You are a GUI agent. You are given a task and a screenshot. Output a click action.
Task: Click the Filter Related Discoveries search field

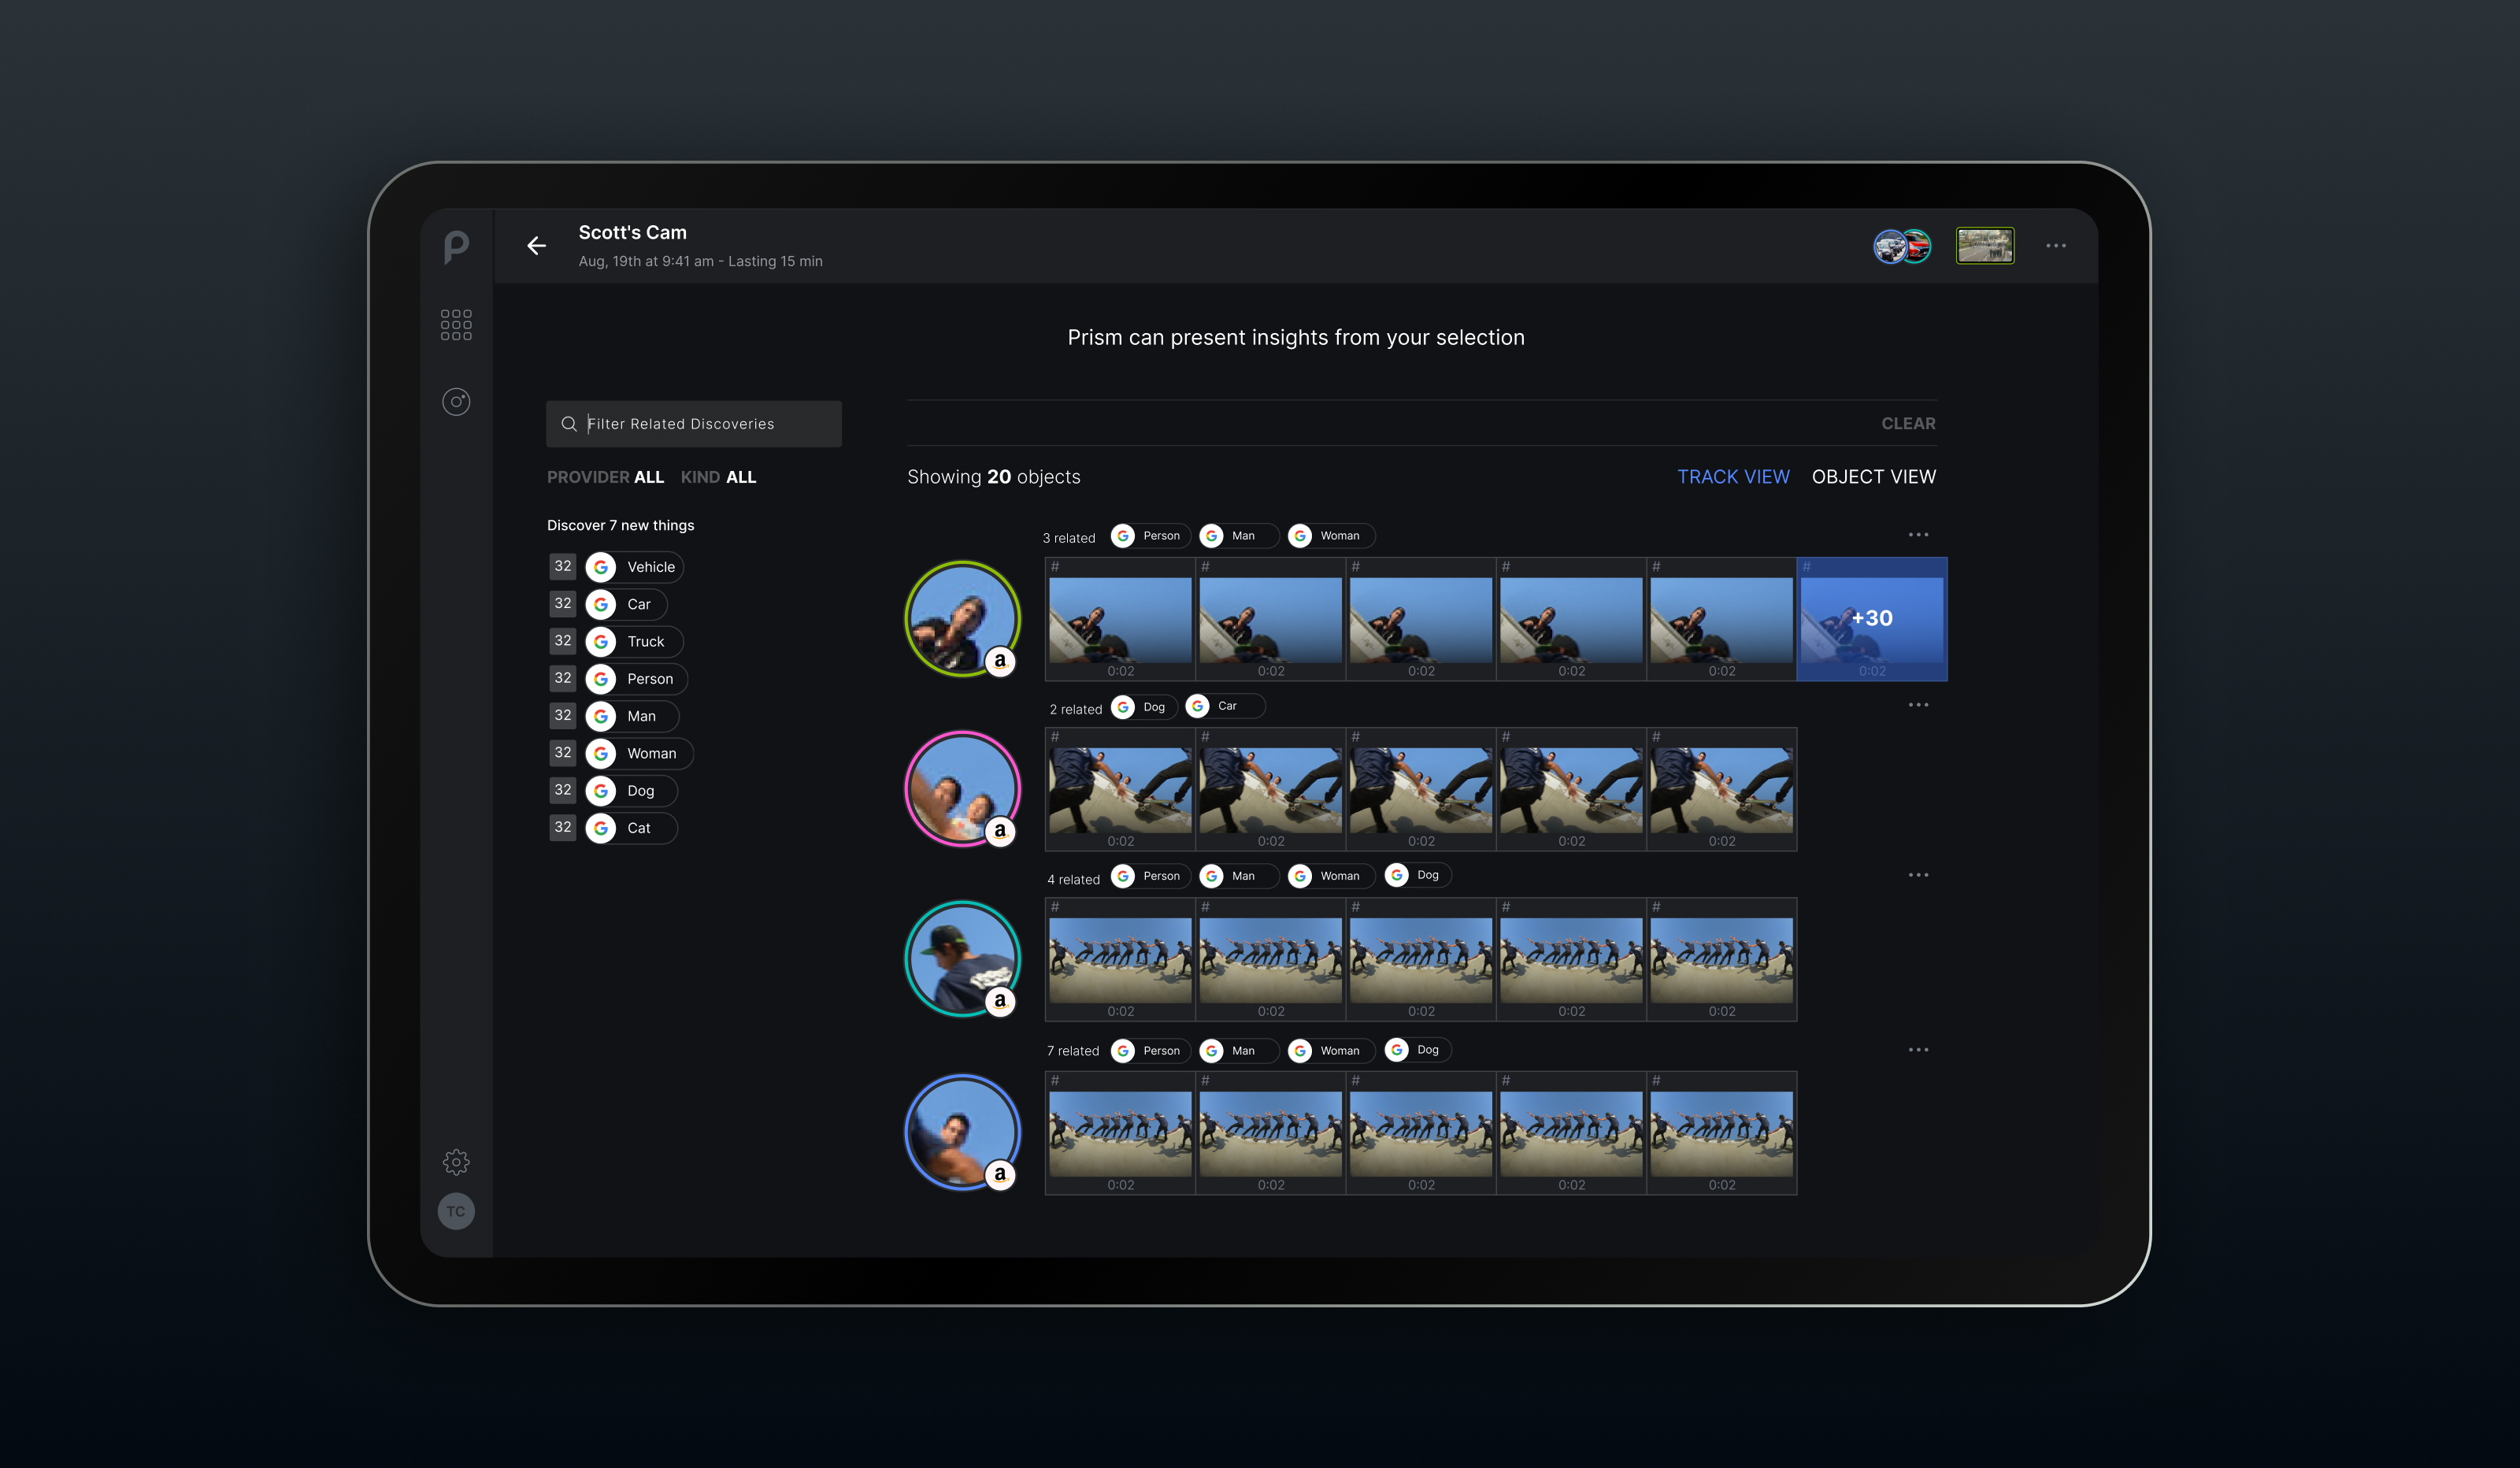[x=694, y=424]
